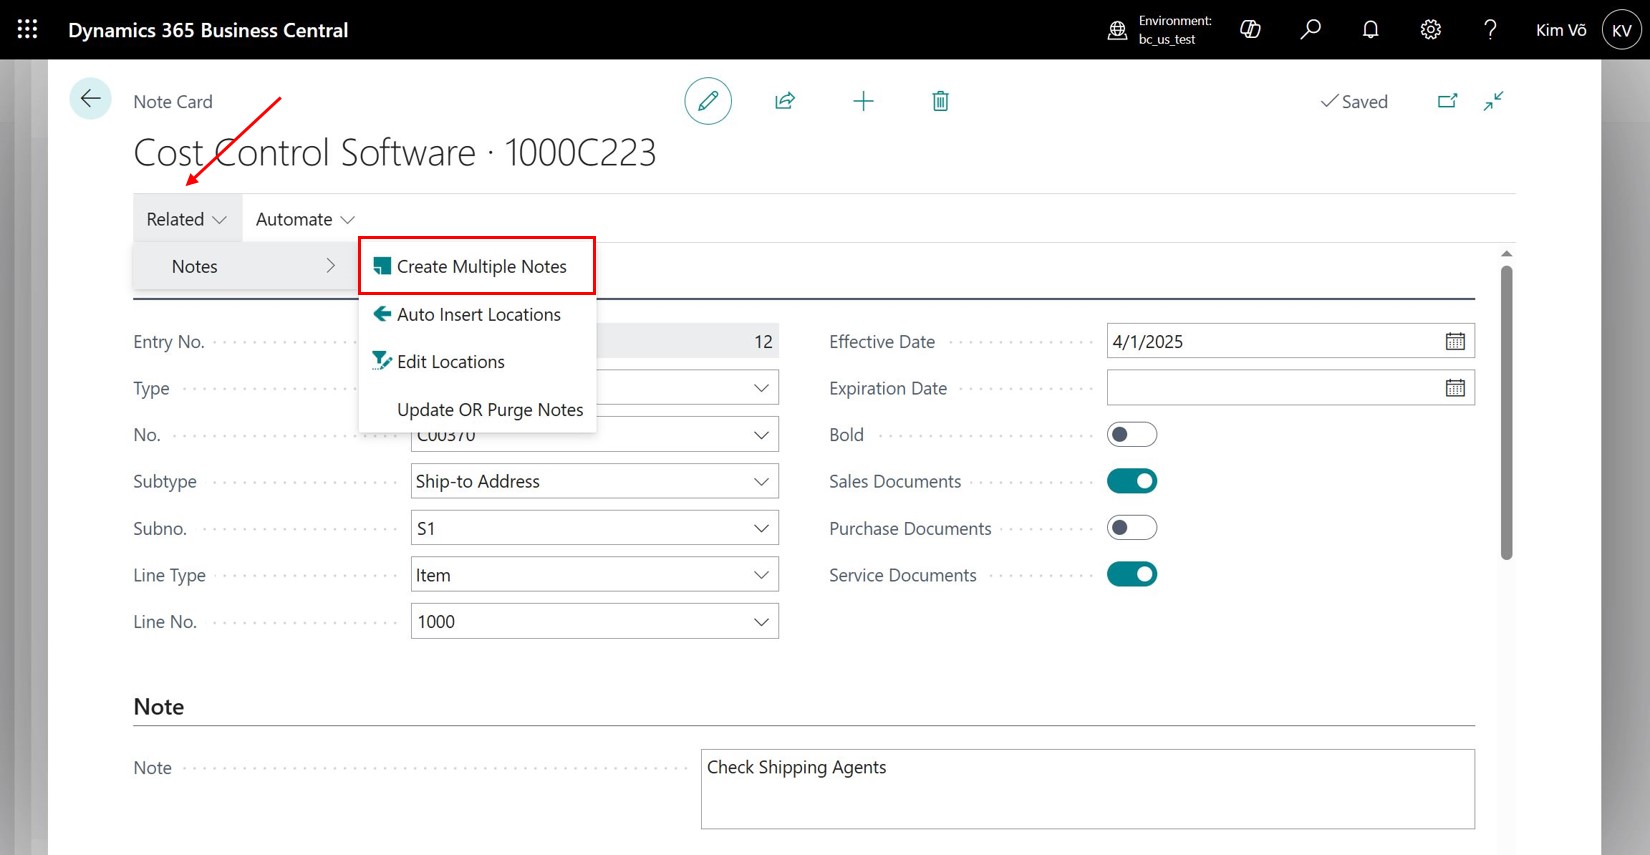The width and height of the screenshot is (1650, 855).
Task: Expand the Automate menu
Action: click(305, 219)
